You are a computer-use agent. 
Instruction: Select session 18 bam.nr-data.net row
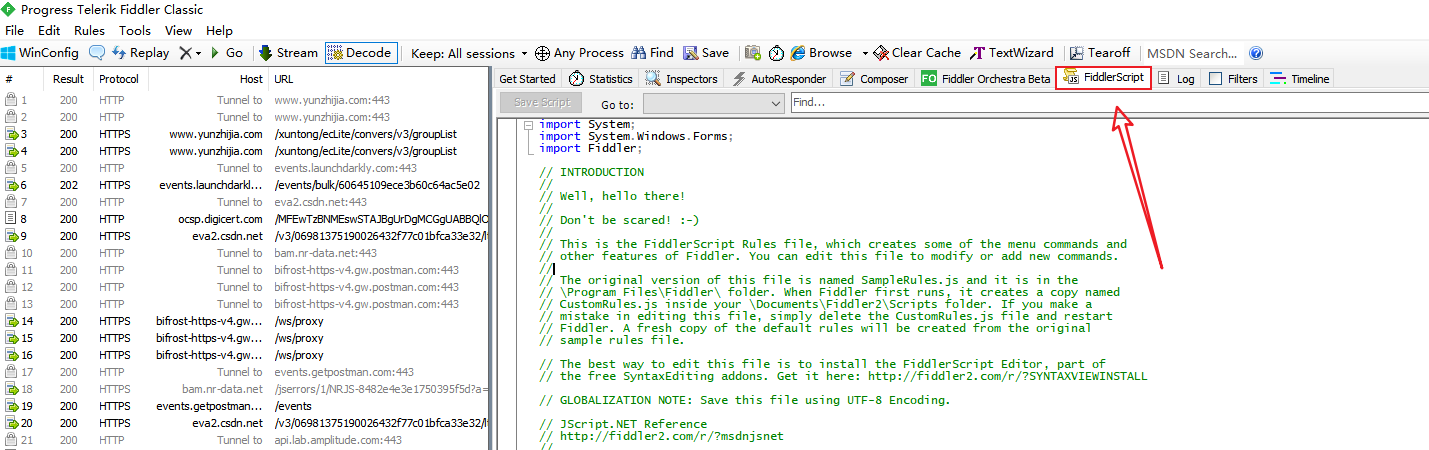pyautogui.click(x=245, y=389)
